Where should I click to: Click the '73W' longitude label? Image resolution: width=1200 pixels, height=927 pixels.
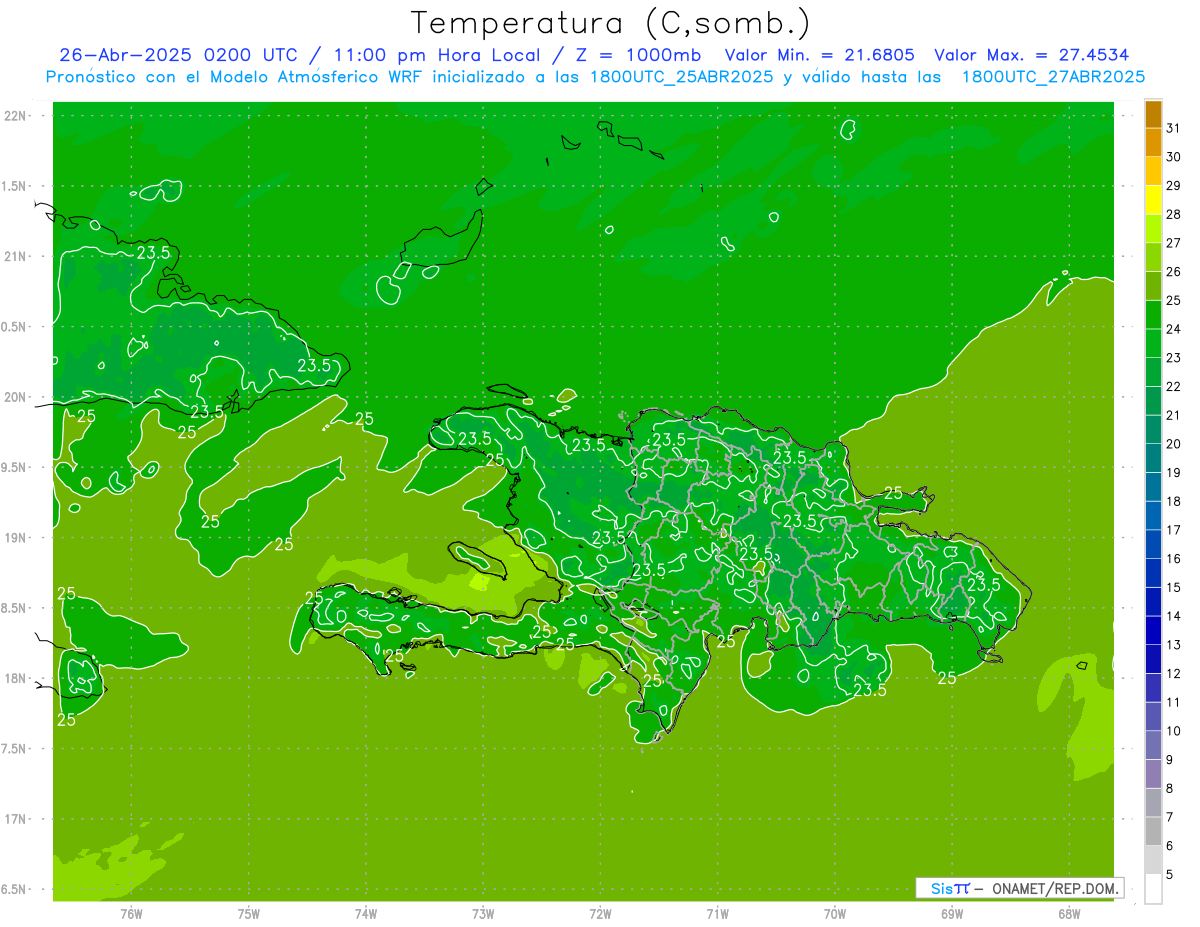tap(483, 914)
